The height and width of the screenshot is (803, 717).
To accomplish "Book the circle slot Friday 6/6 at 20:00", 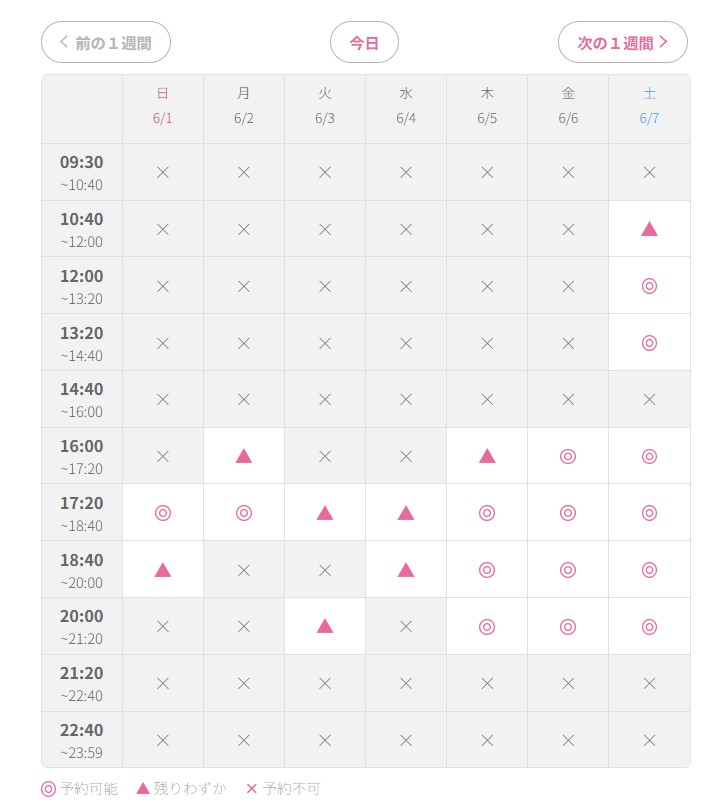I will pos(568,626).
